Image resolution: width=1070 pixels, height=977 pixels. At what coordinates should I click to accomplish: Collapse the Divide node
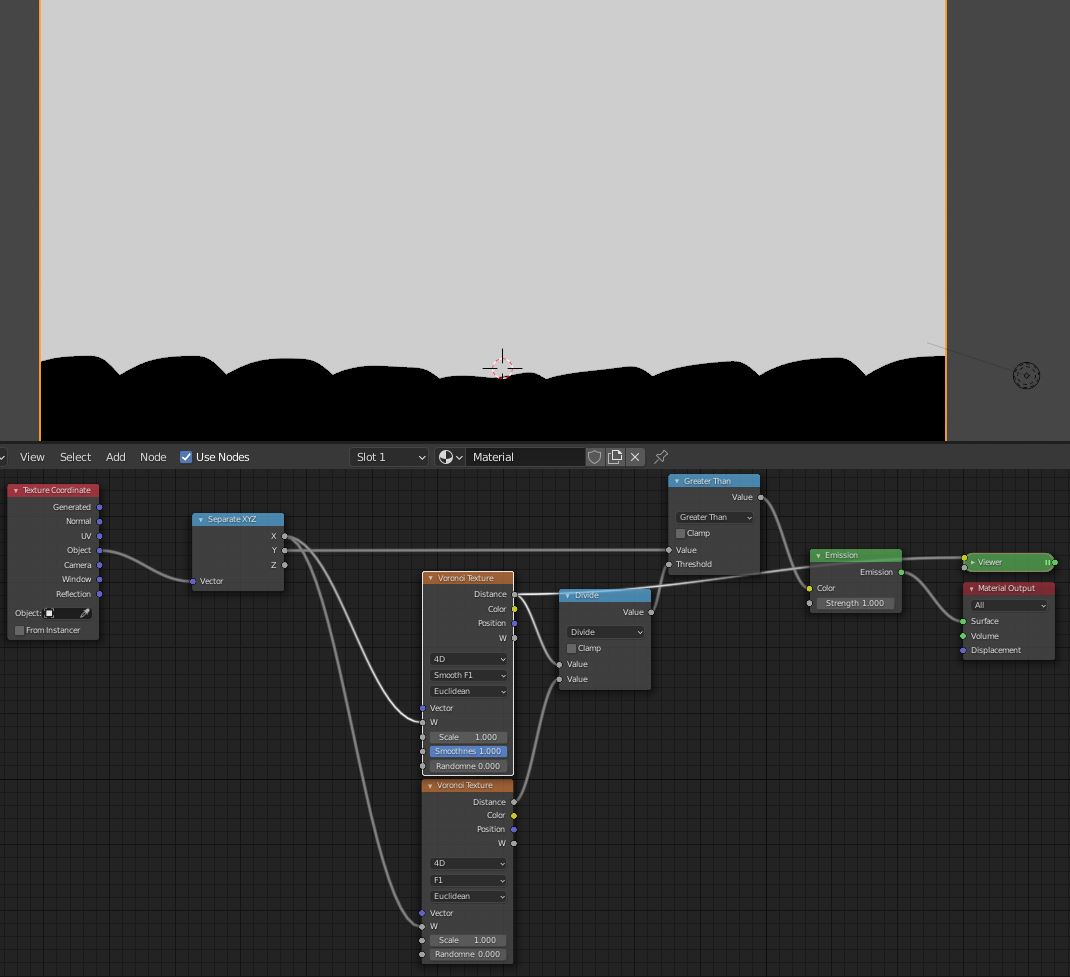click(x=567, y=596)
